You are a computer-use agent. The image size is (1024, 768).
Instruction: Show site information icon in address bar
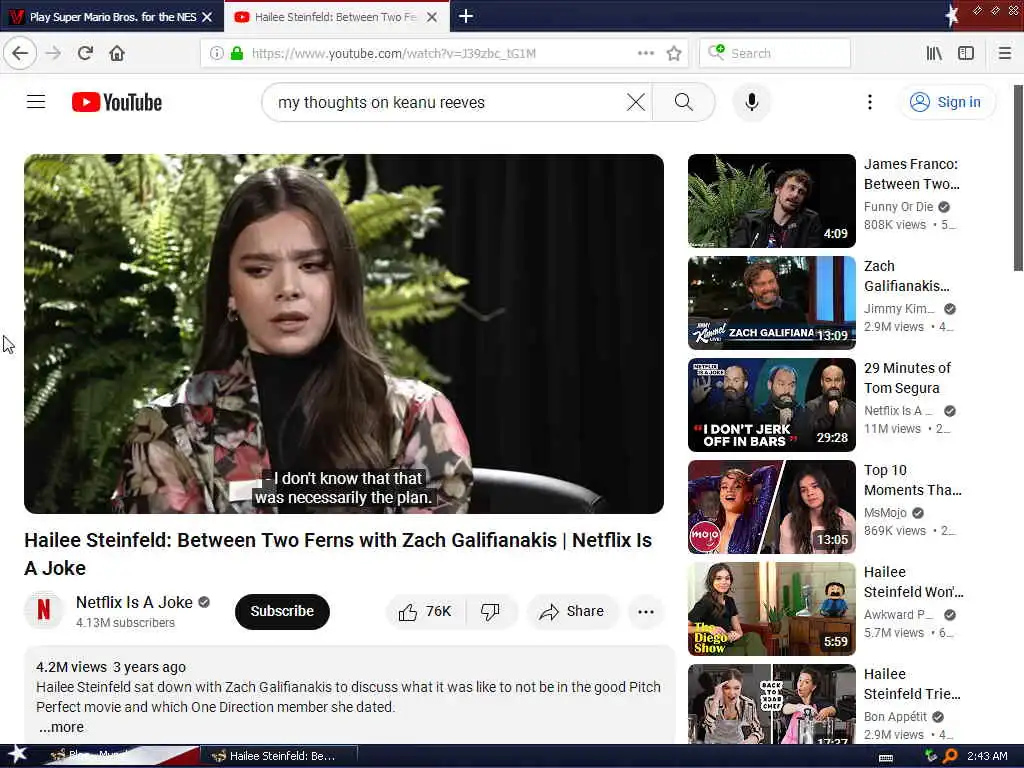point(217,53)
